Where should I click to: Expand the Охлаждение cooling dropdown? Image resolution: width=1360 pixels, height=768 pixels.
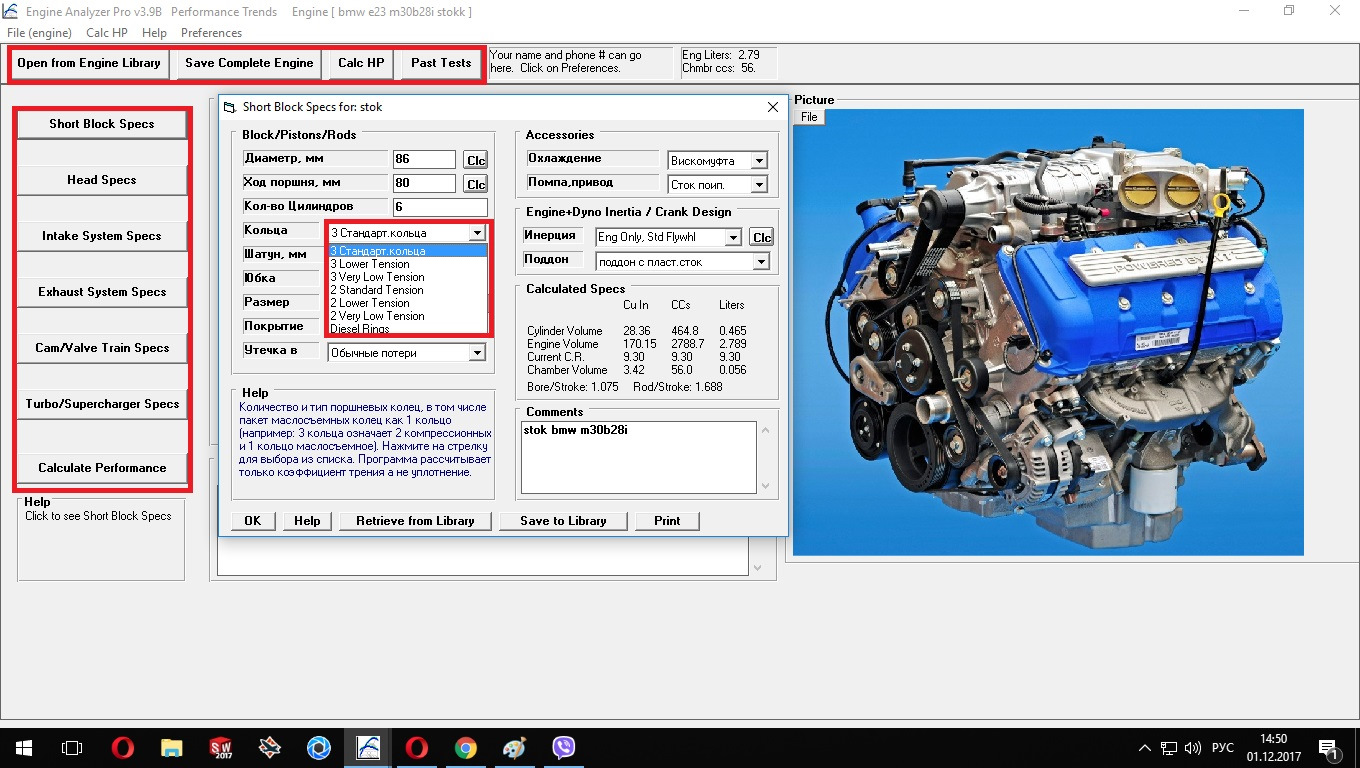[759, 161]
